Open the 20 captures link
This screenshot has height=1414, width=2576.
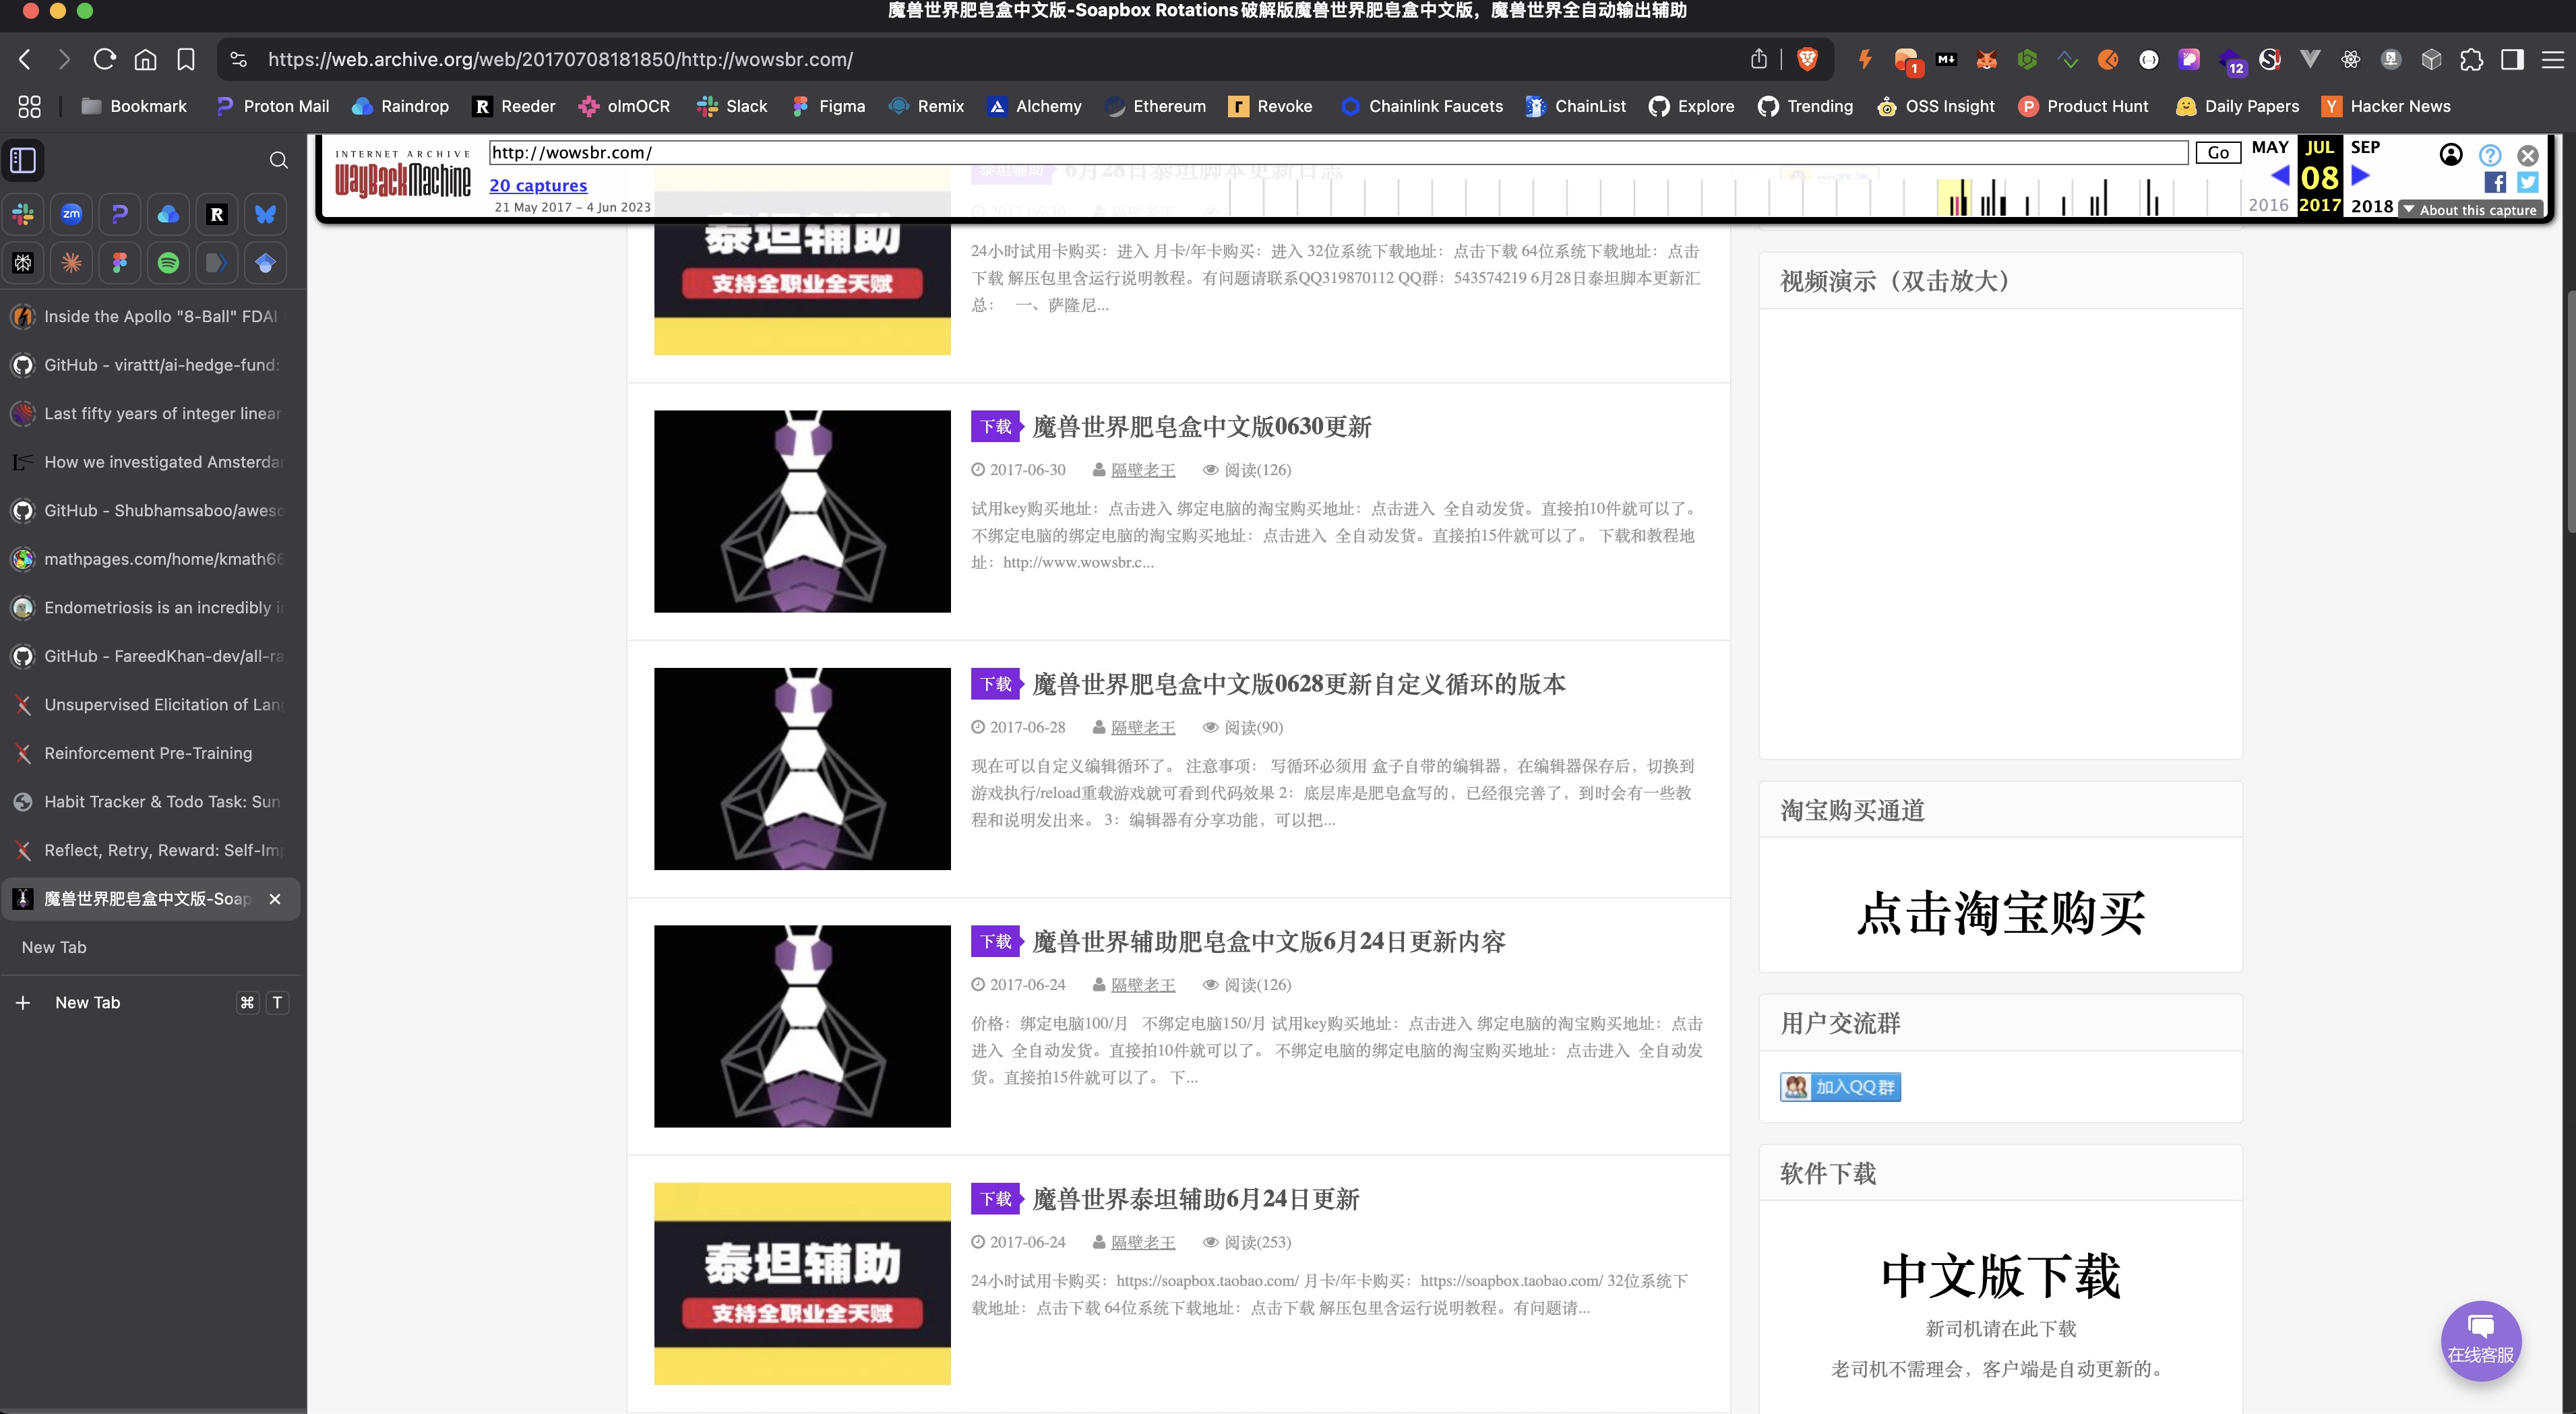[x=538, y=185]
